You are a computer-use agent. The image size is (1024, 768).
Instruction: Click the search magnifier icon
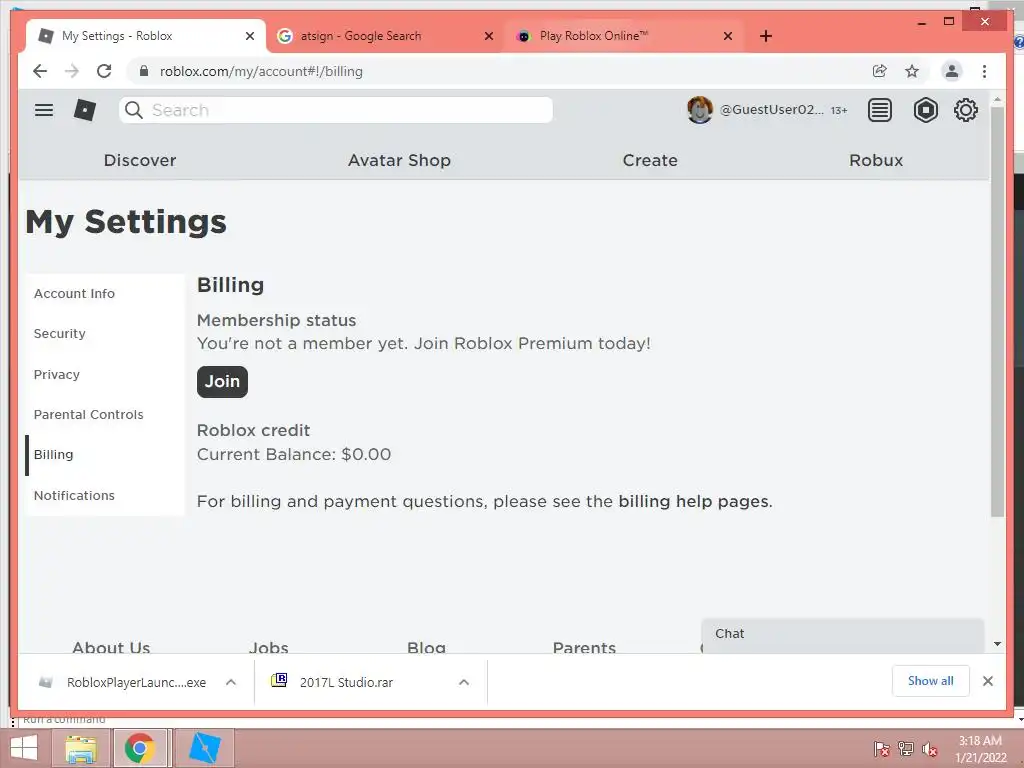[x=134, y=110]
